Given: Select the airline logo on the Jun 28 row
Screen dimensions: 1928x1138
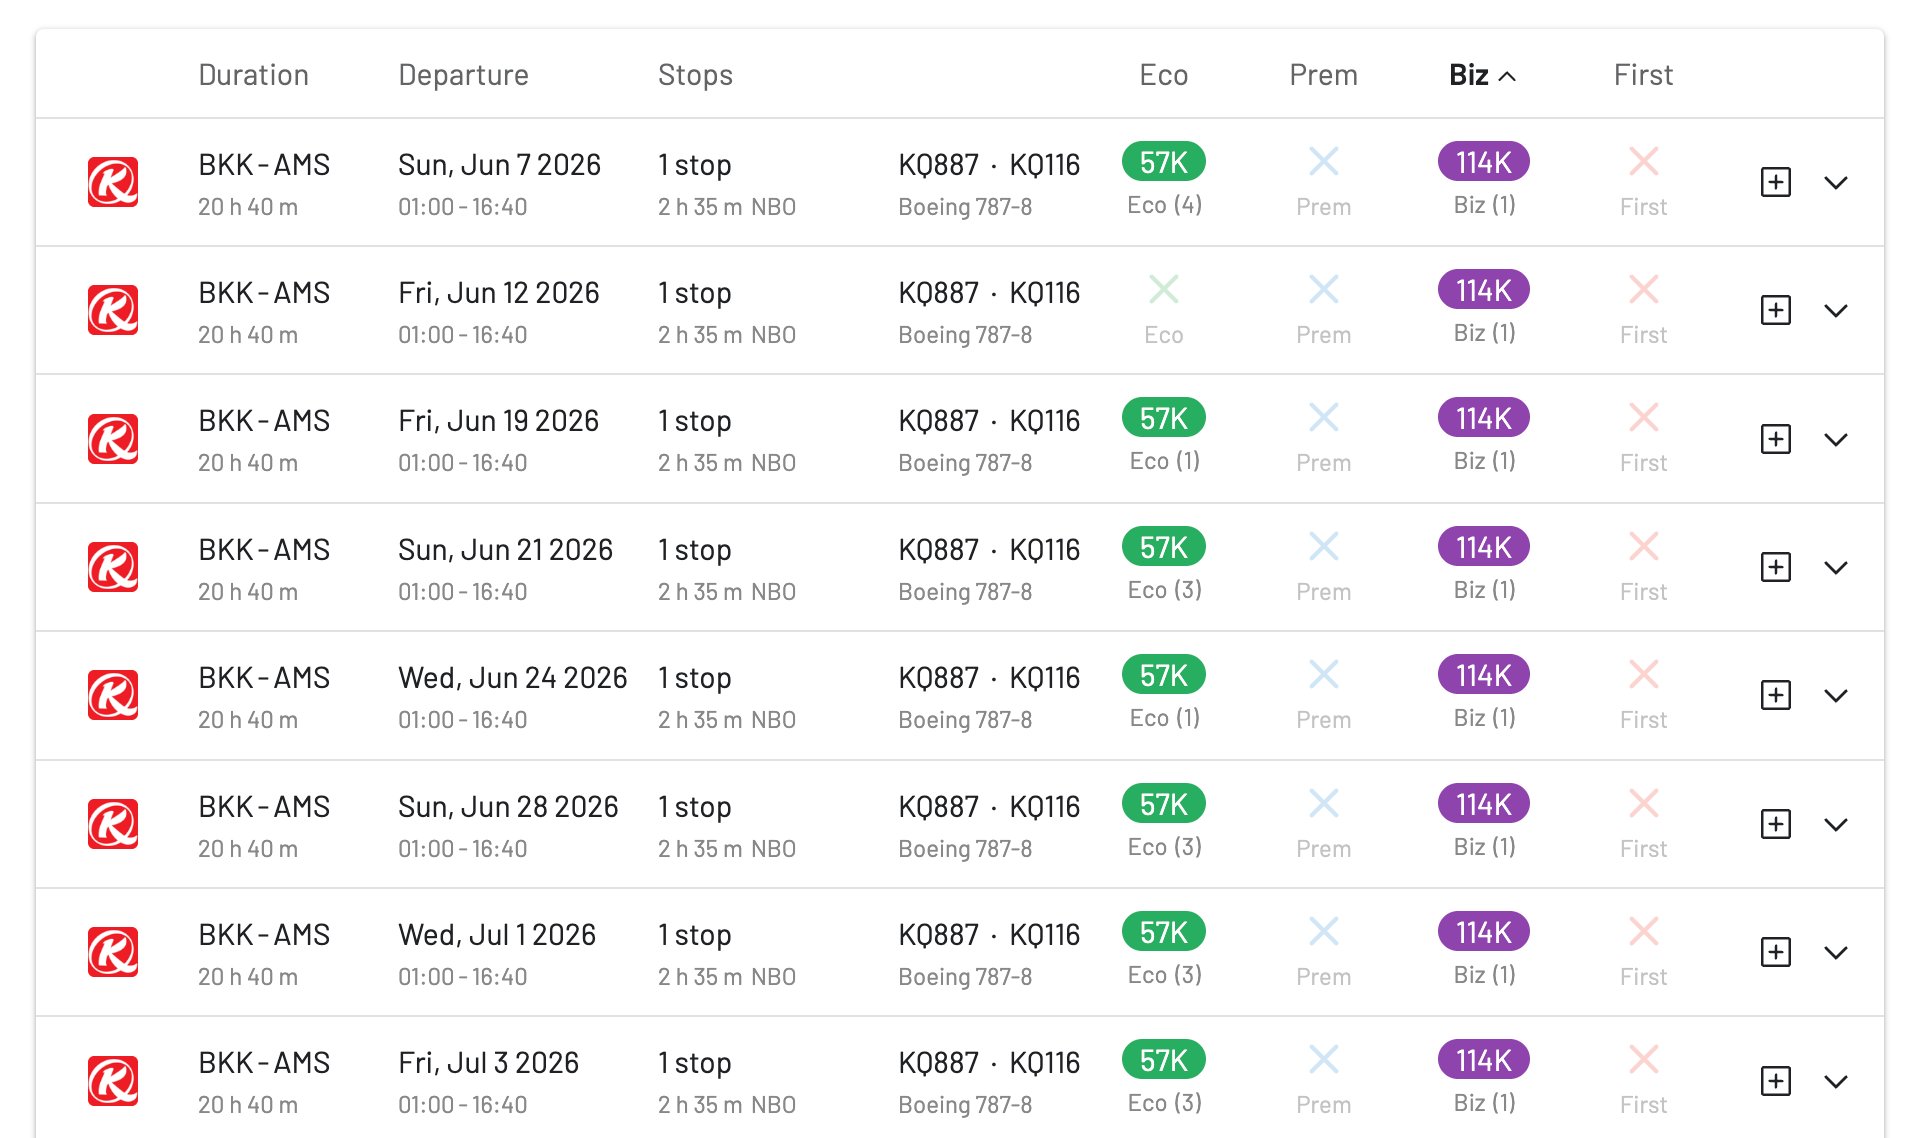Looking at the screenshot, I should pos(113,824).
